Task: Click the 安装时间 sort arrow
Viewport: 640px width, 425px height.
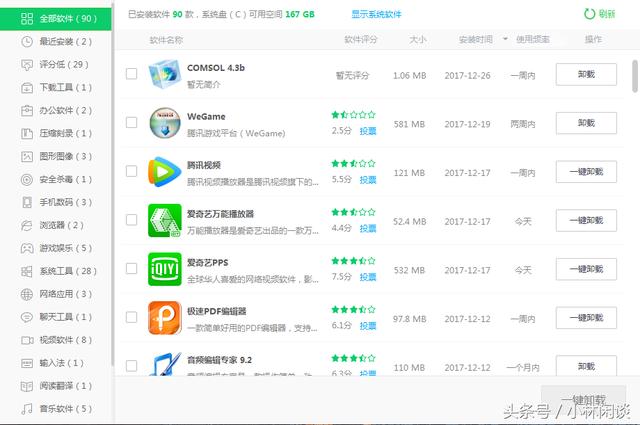Action: pos(505,39)
